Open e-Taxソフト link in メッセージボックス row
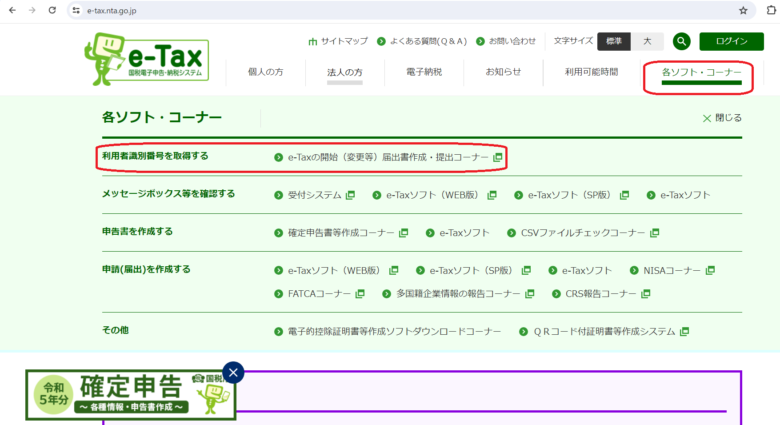 click(x=685, y=195)
